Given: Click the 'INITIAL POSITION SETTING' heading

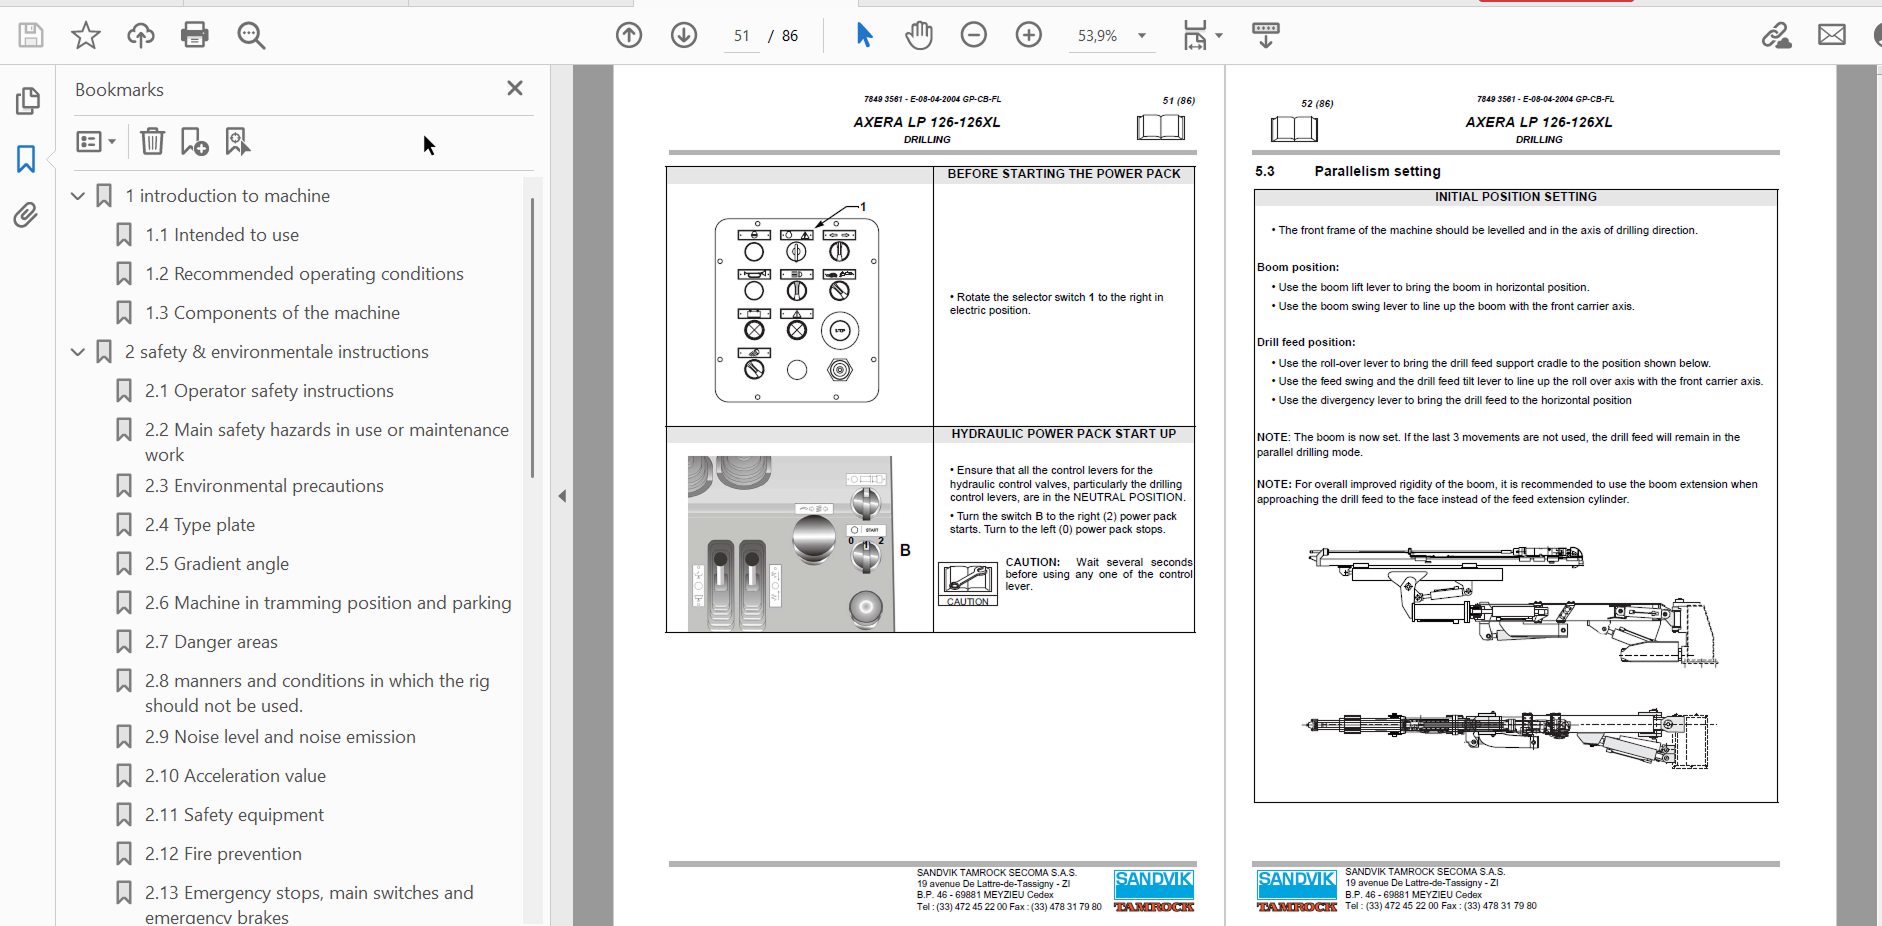Looking at the screenshot, I should pyautogui.click(x=1516, y=197).
